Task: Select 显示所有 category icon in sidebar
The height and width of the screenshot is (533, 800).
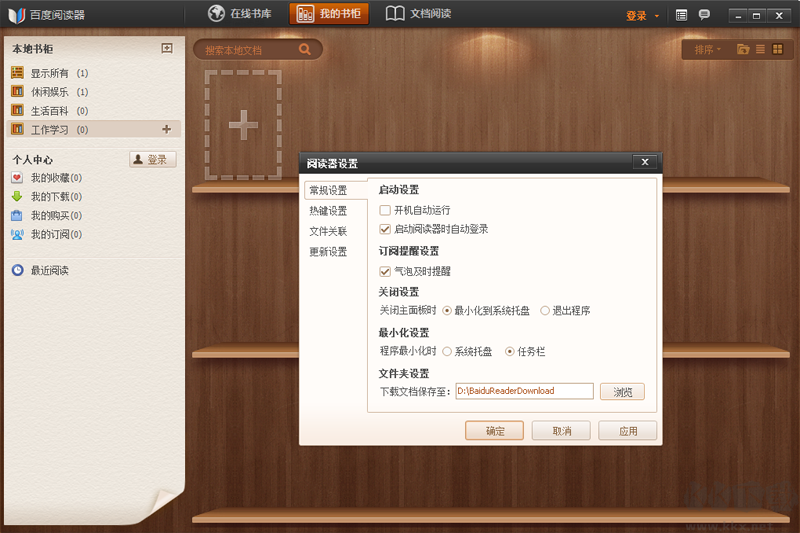Action: (x=17, y=73)
